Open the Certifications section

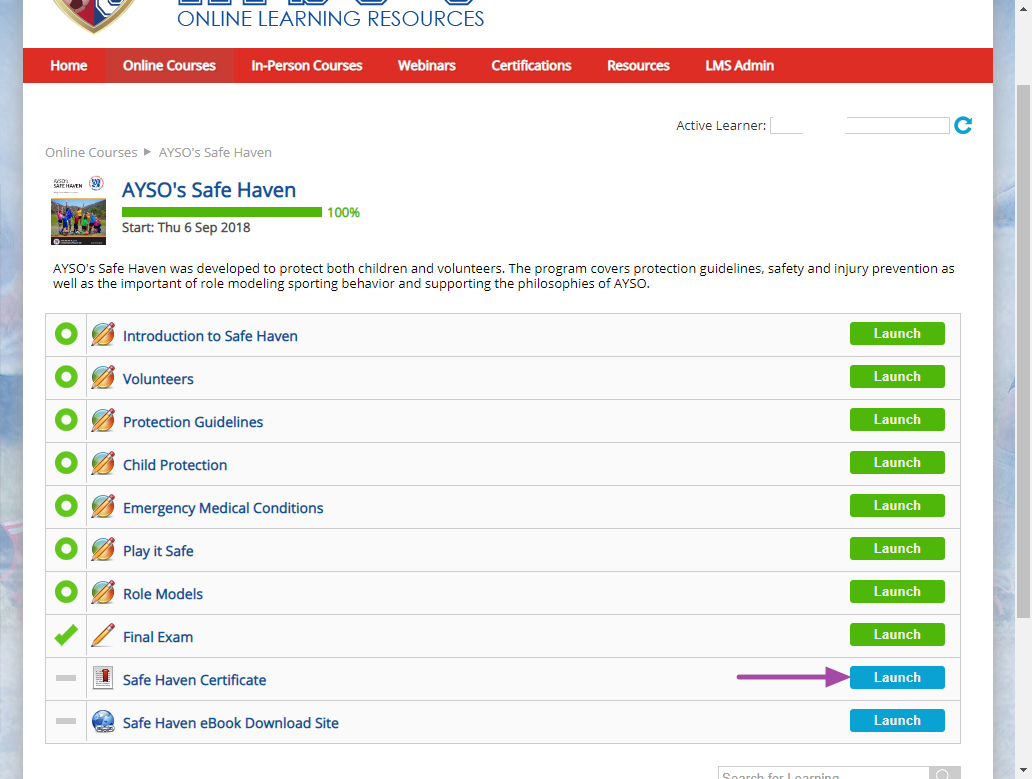(531, 65)
